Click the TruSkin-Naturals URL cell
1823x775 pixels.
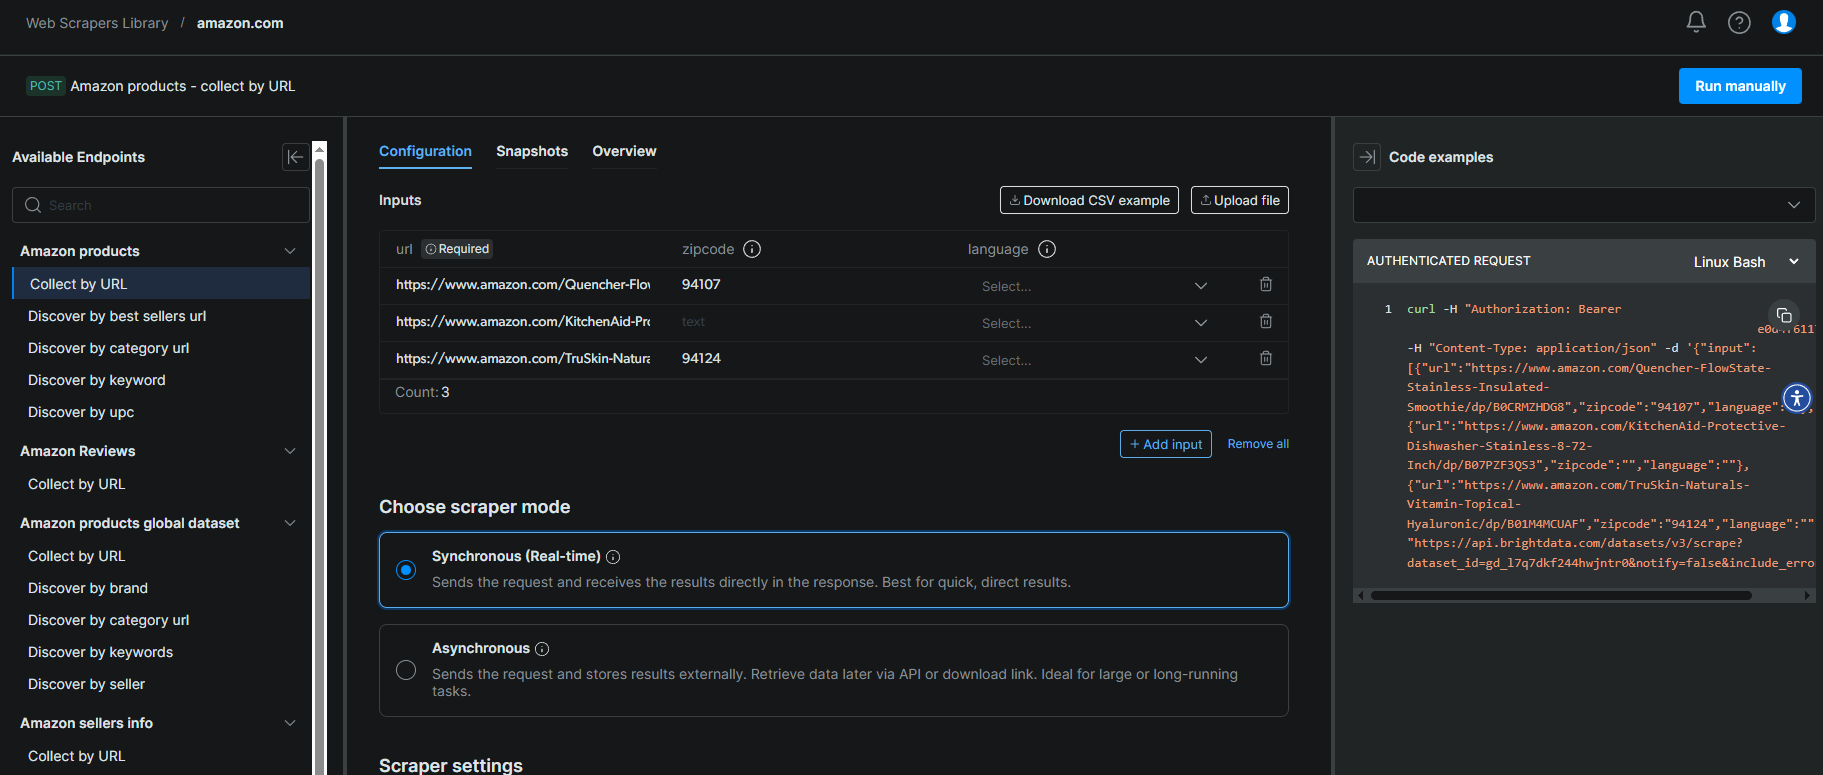coord(523,359)
